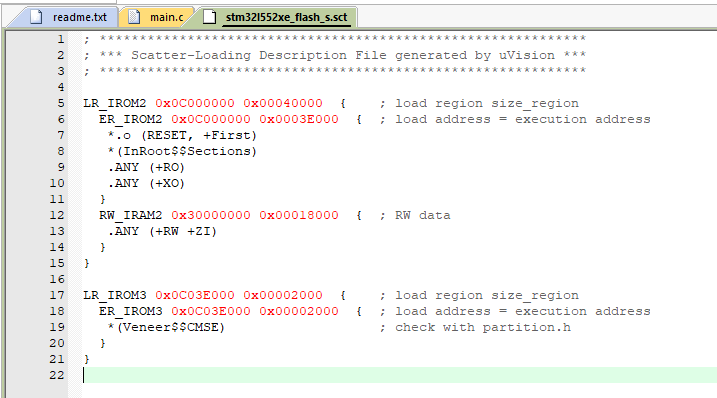Click the ER_IROM3 region name
Viewport: 717px width, 398px height.
click(131, 312)
